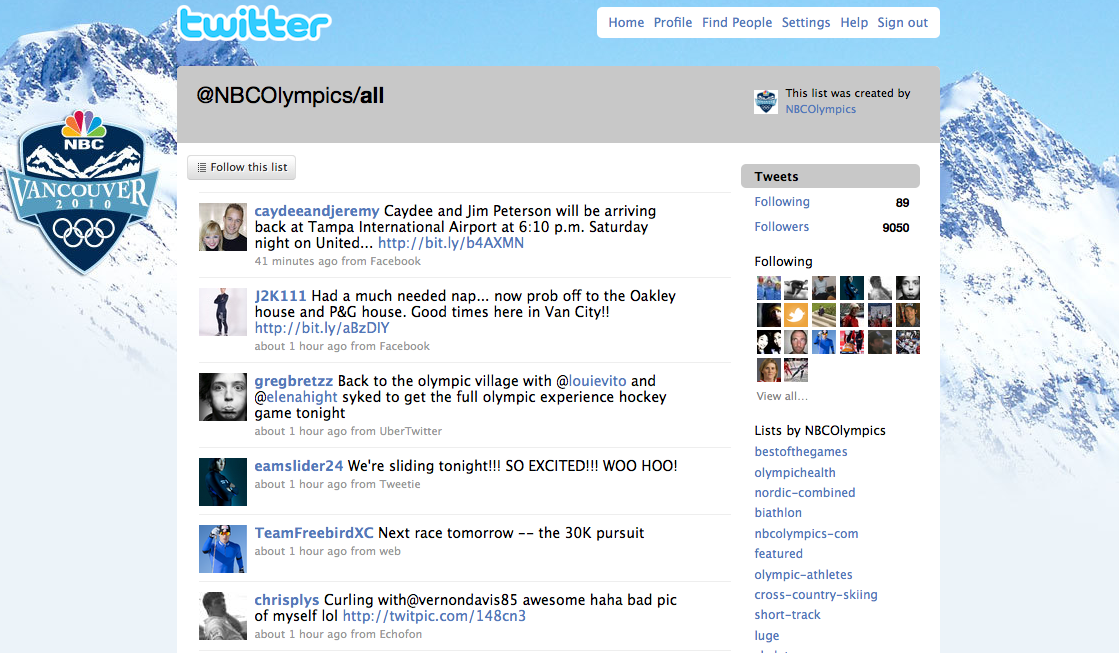
Task: Open NBCOlympics creator avatar icon
Action: pos(766,101)
